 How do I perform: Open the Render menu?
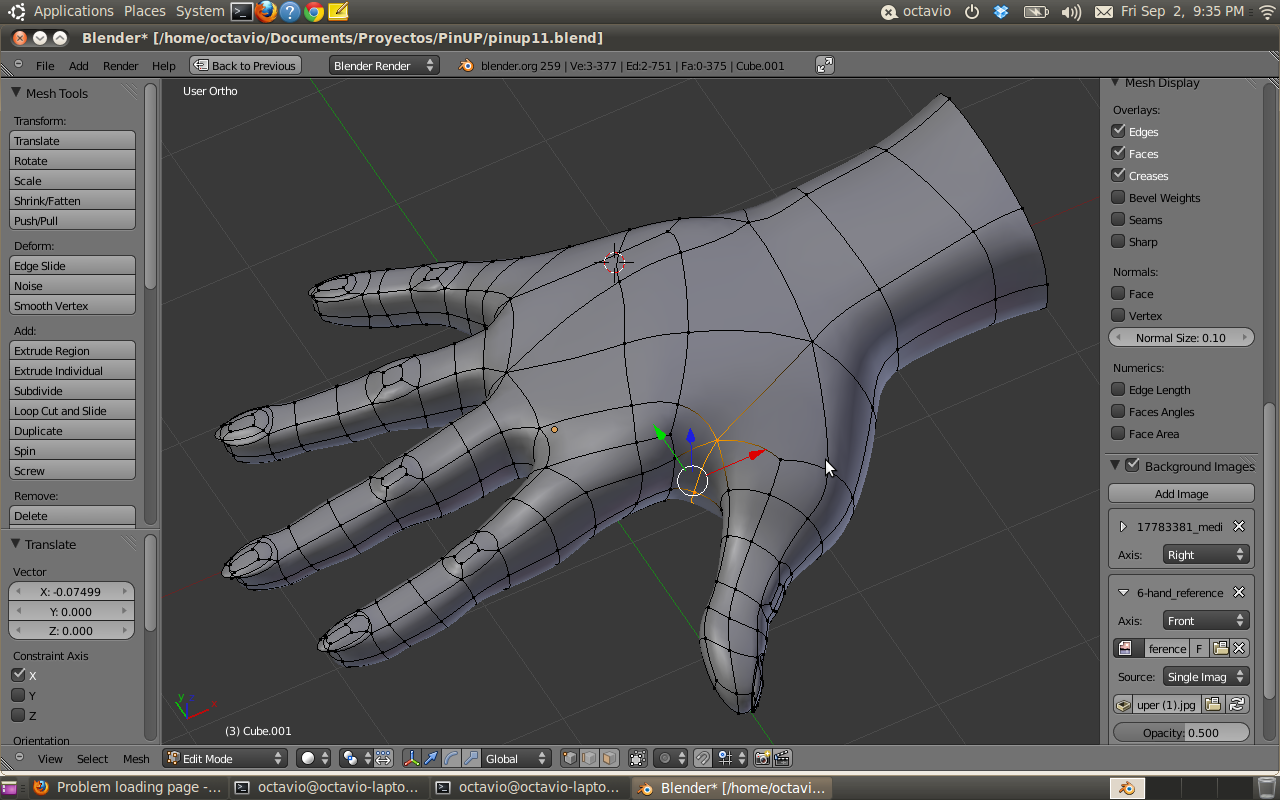pyautogui.click(x=120, y=66)
